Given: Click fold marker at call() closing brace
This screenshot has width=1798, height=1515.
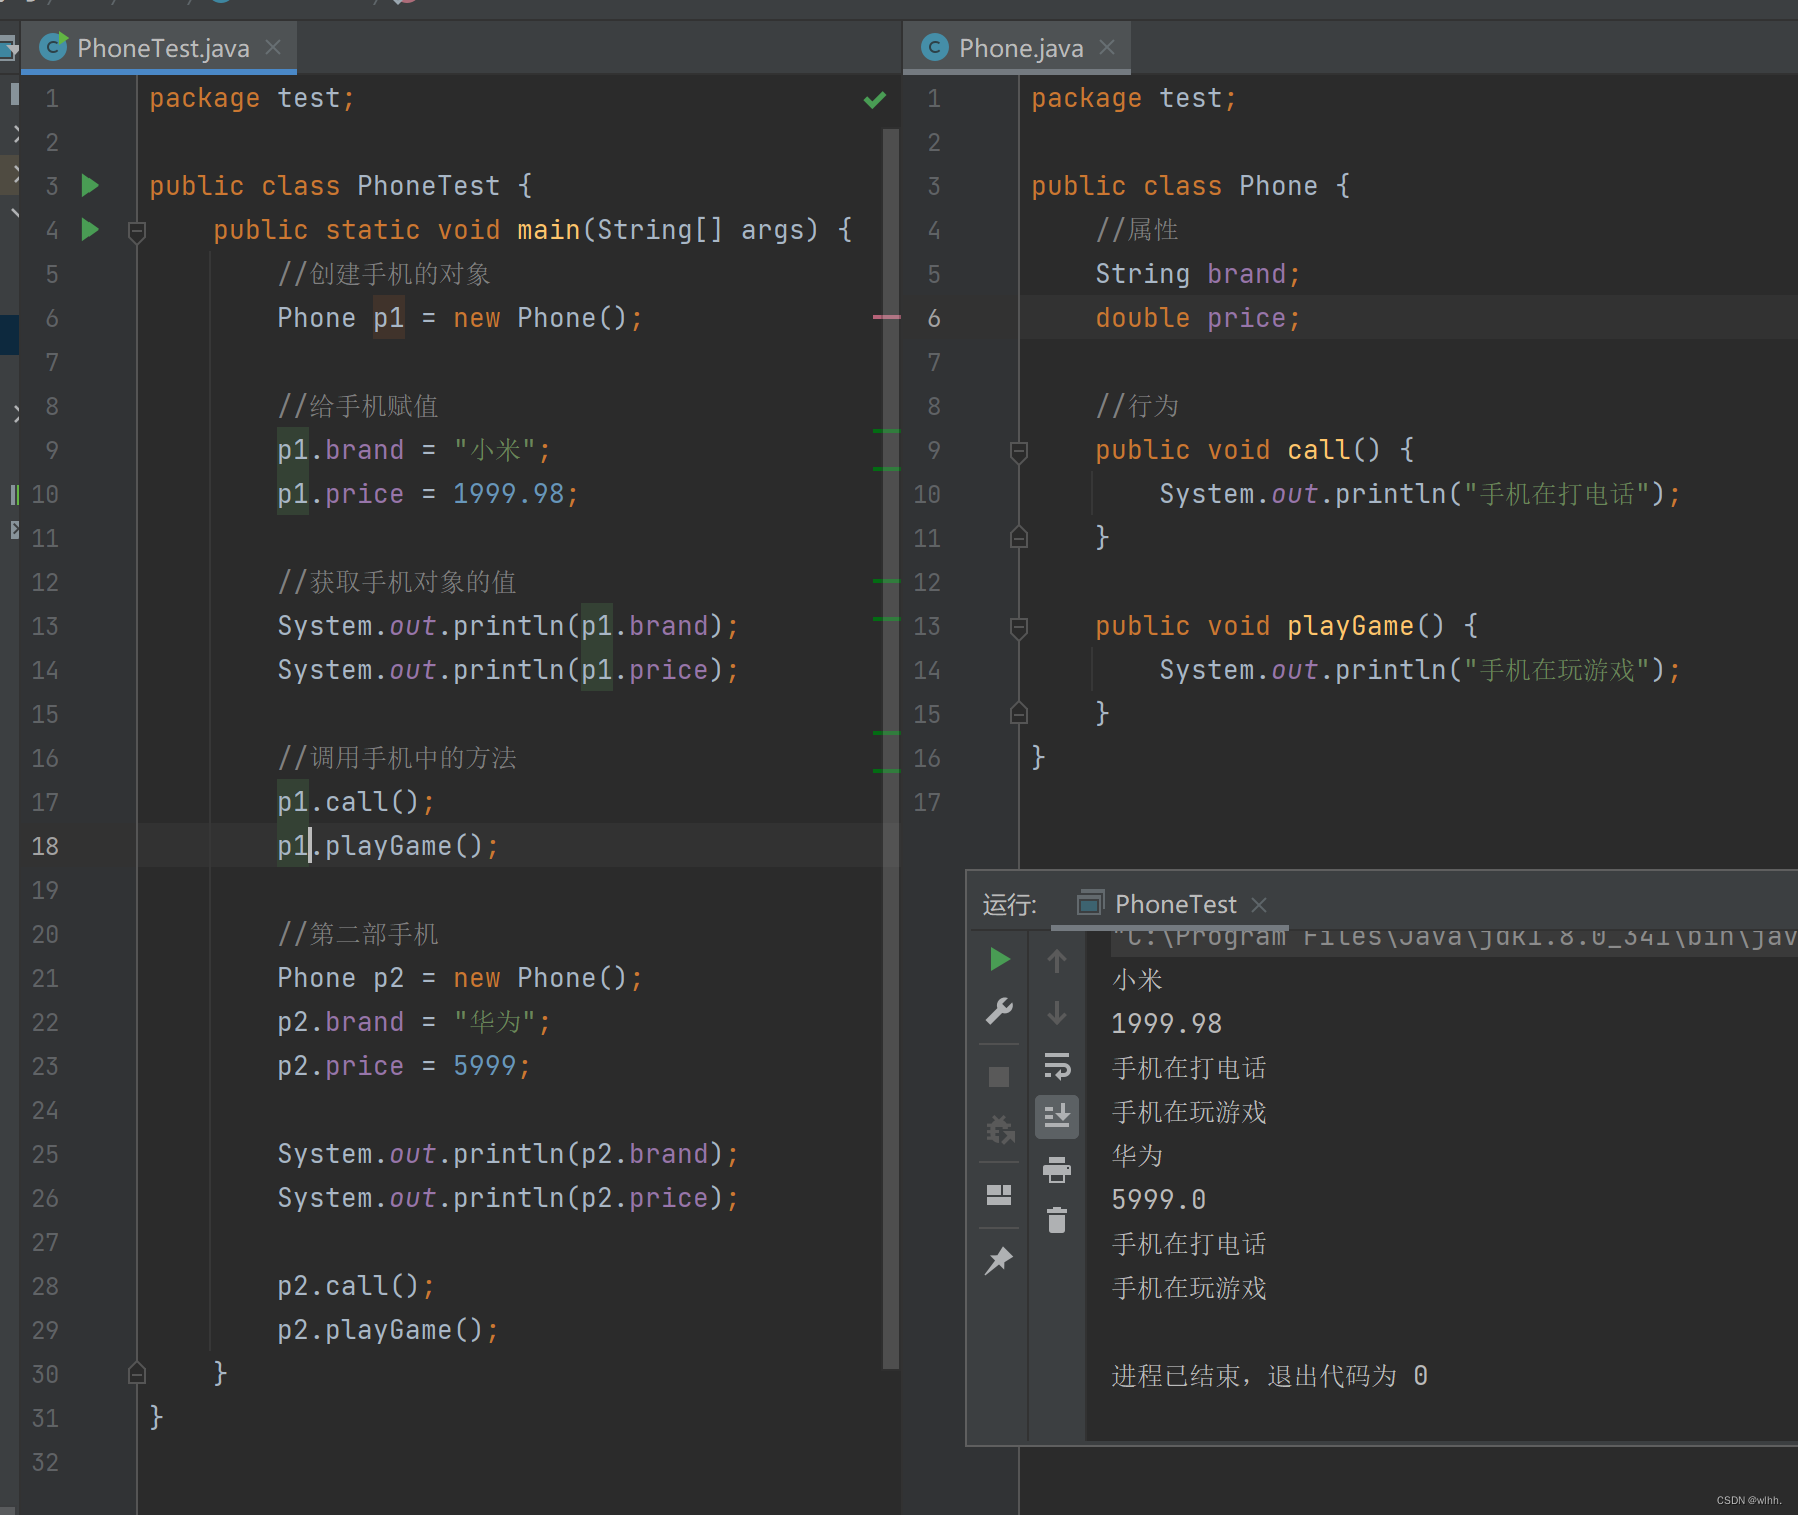Looking at the screenshot, I should [x=1019, y=537].
